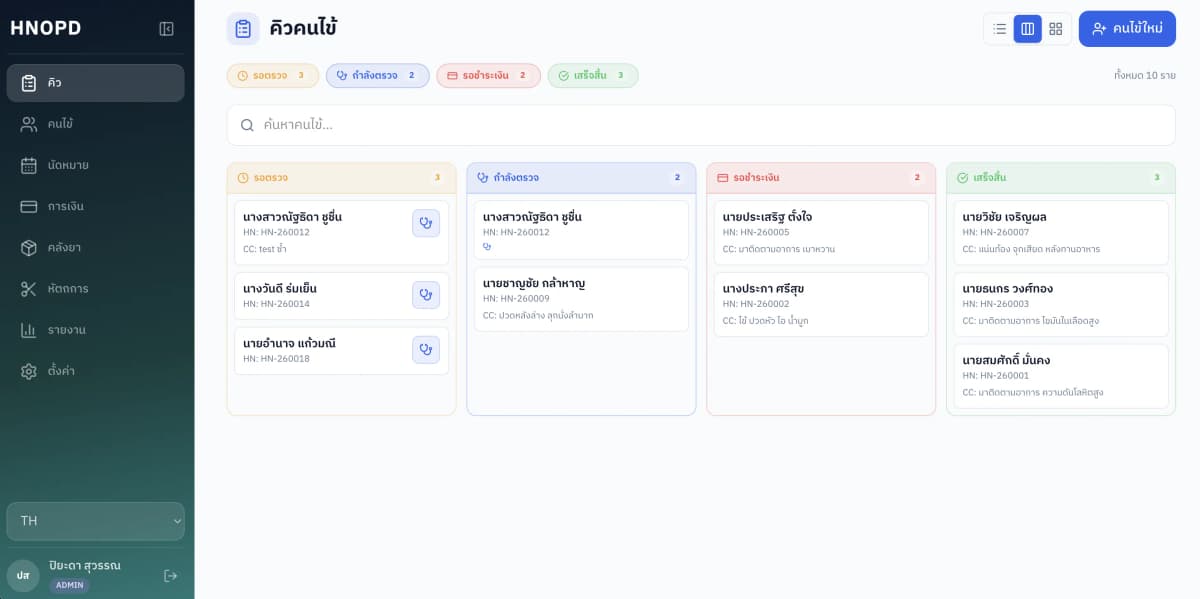Start exam for first waiting patient นางสาวณัฐธิดา

426,223
